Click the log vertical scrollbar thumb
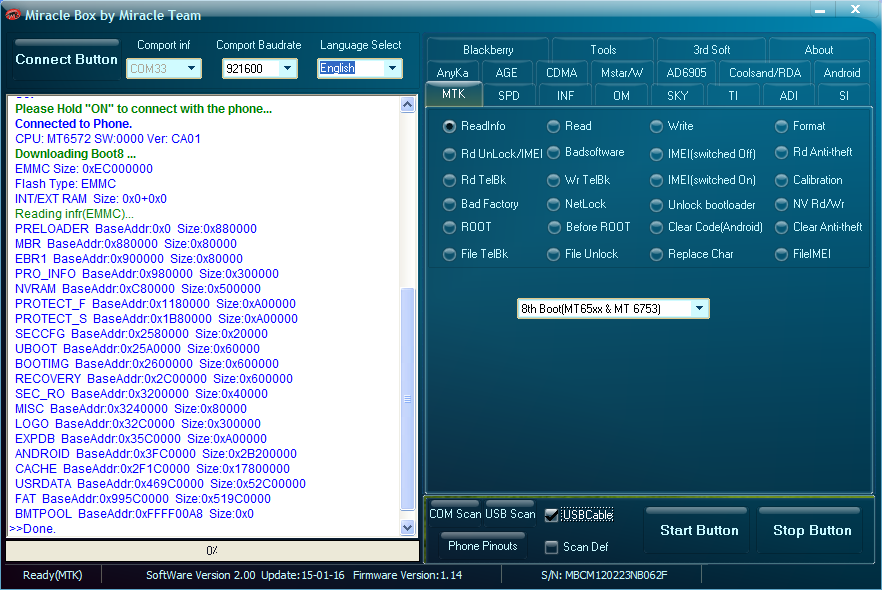Viewport: 882px width, 590px height. pyautogui.click(x=408, y=399)
